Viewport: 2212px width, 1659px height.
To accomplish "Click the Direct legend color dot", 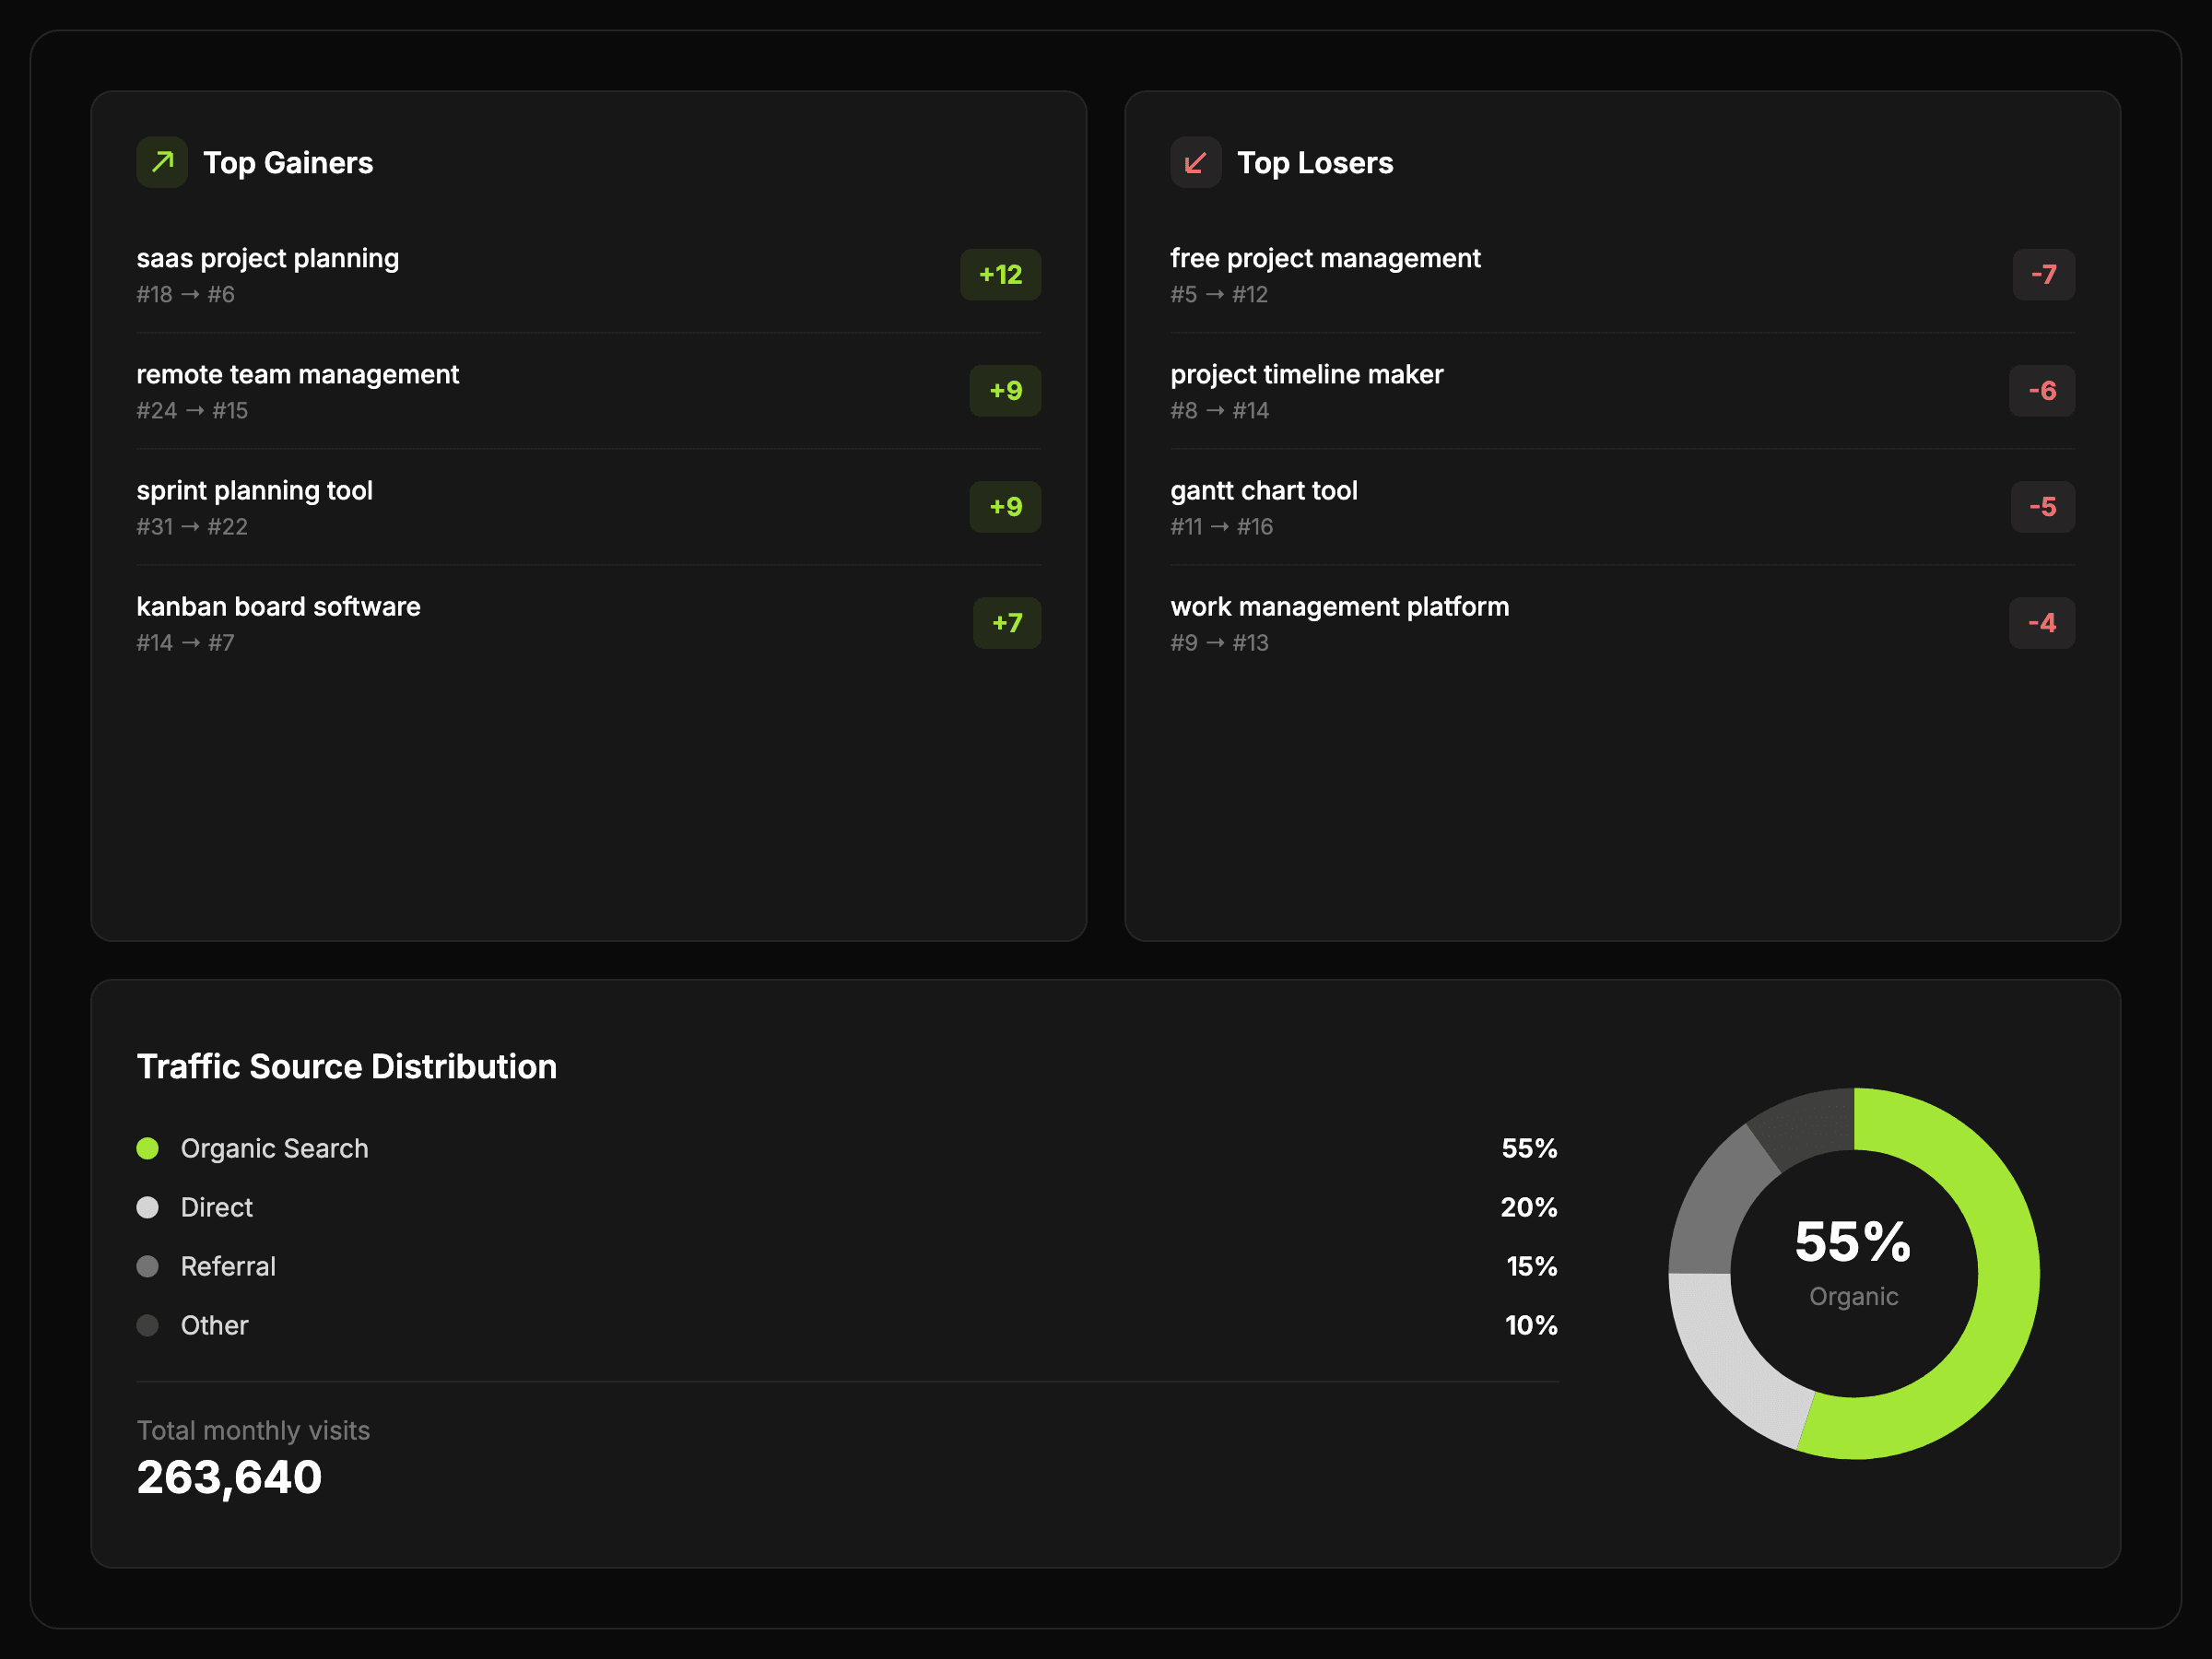I will pyautogui.click(x=147, y=1207).
